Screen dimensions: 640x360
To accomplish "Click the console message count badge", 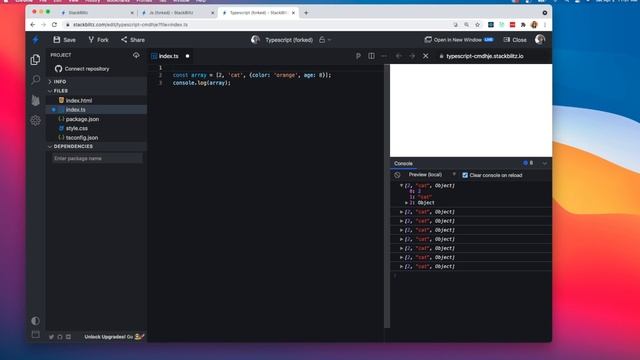I will pyautogui.click(x=528, y=163).
